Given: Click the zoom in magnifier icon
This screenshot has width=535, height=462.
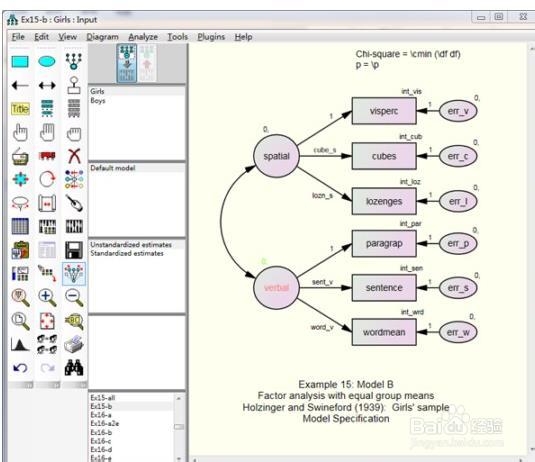Looking at the screenshot, I should [x=47, y=297].
